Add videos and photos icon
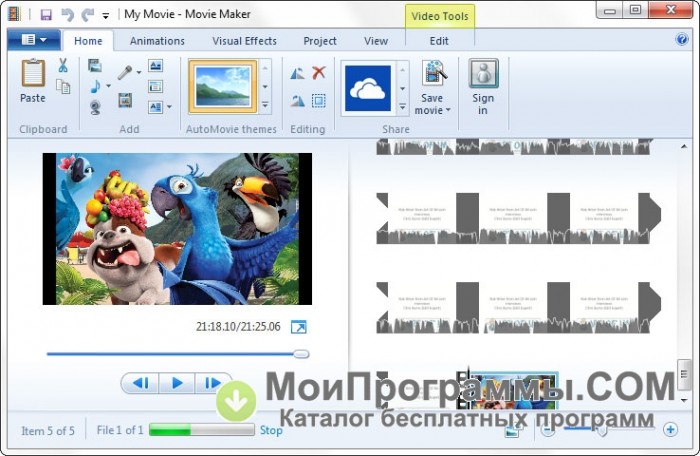This screenshot has width=700, height=456. point(95,66)
